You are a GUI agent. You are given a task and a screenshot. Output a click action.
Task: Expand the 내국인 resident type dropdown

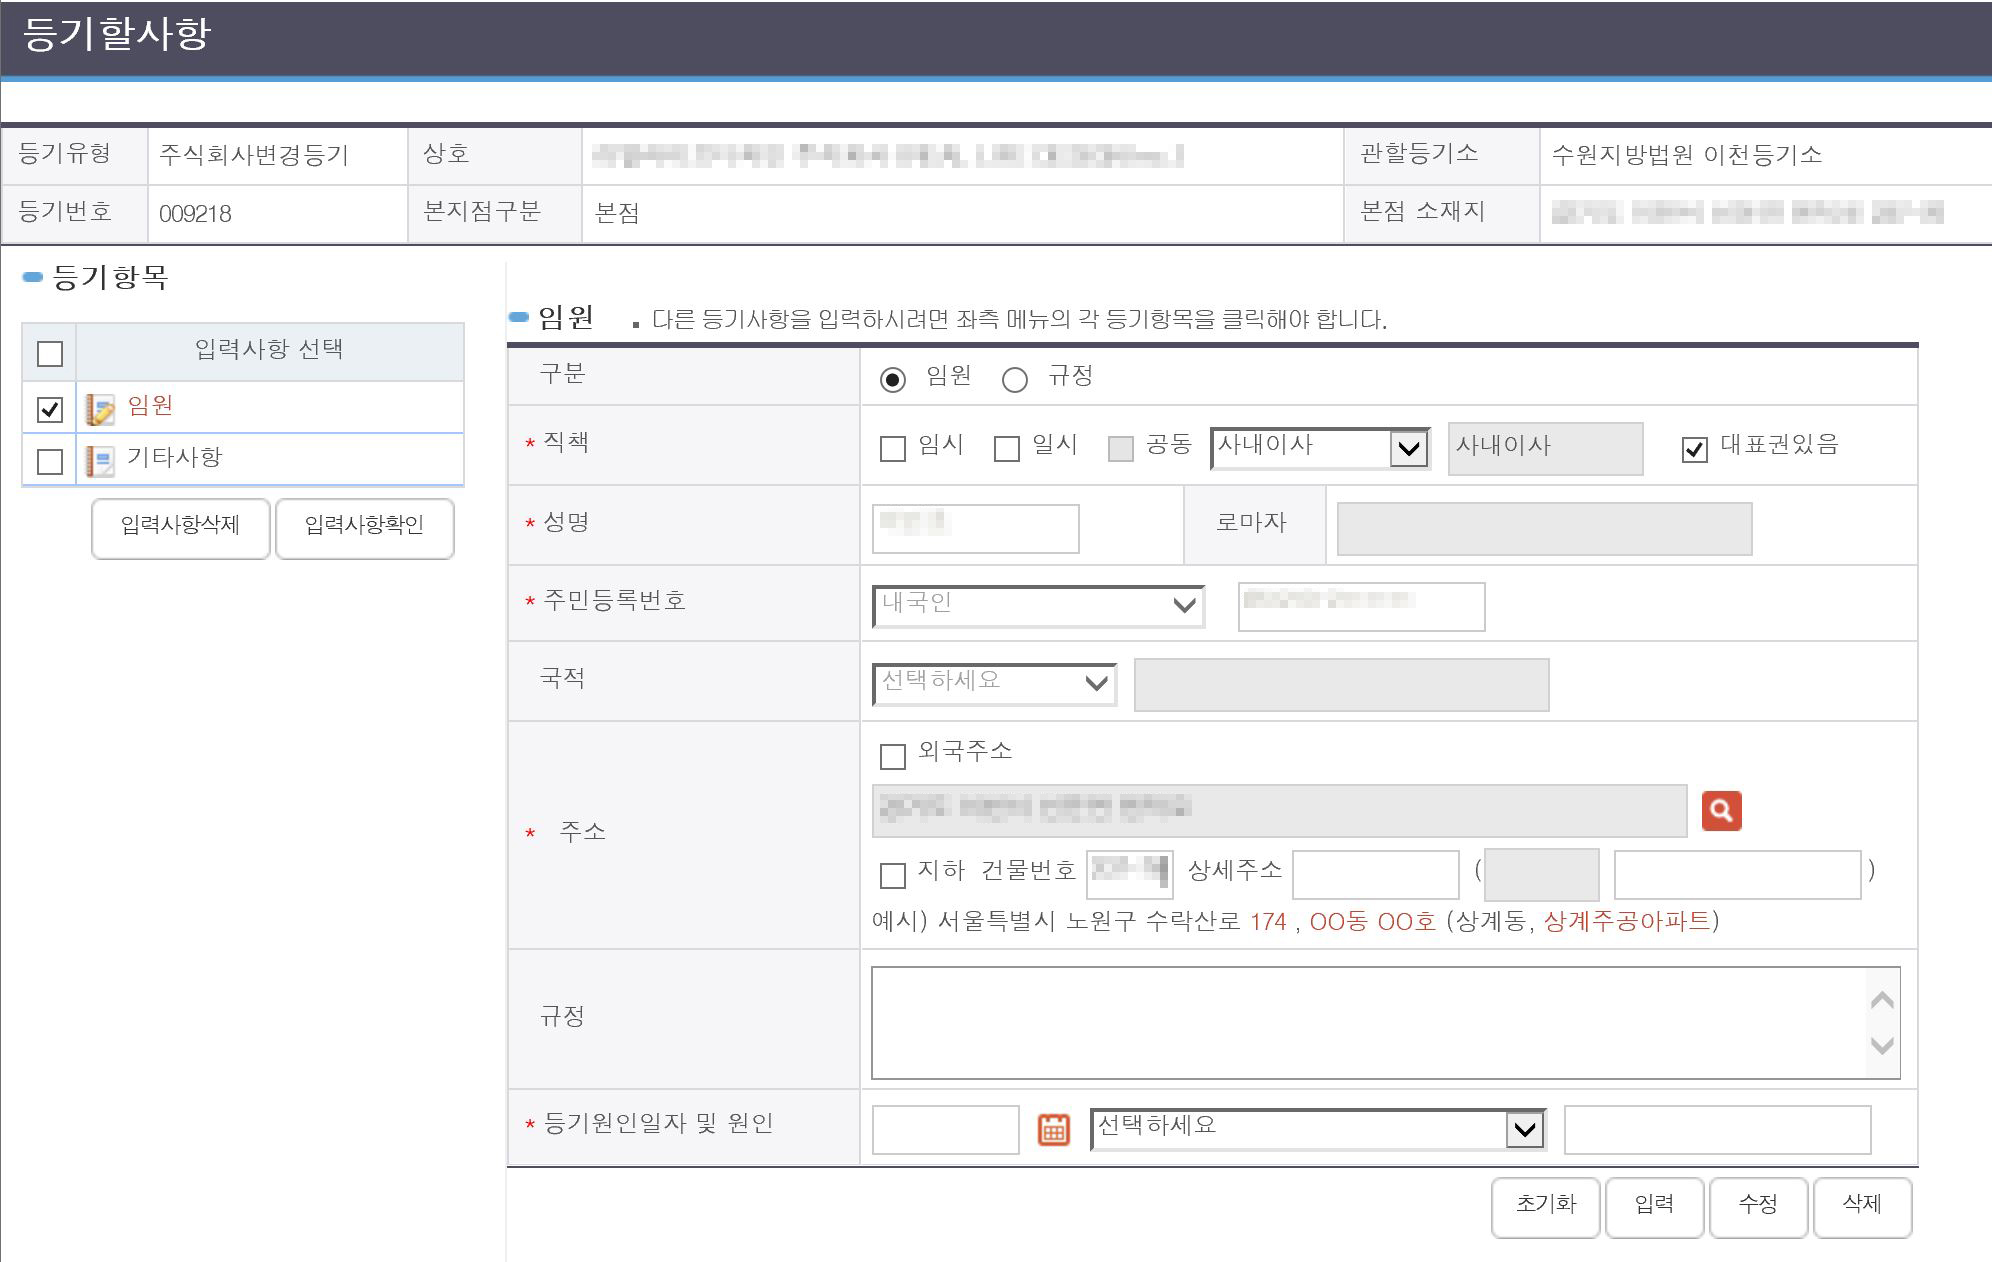1038,606
